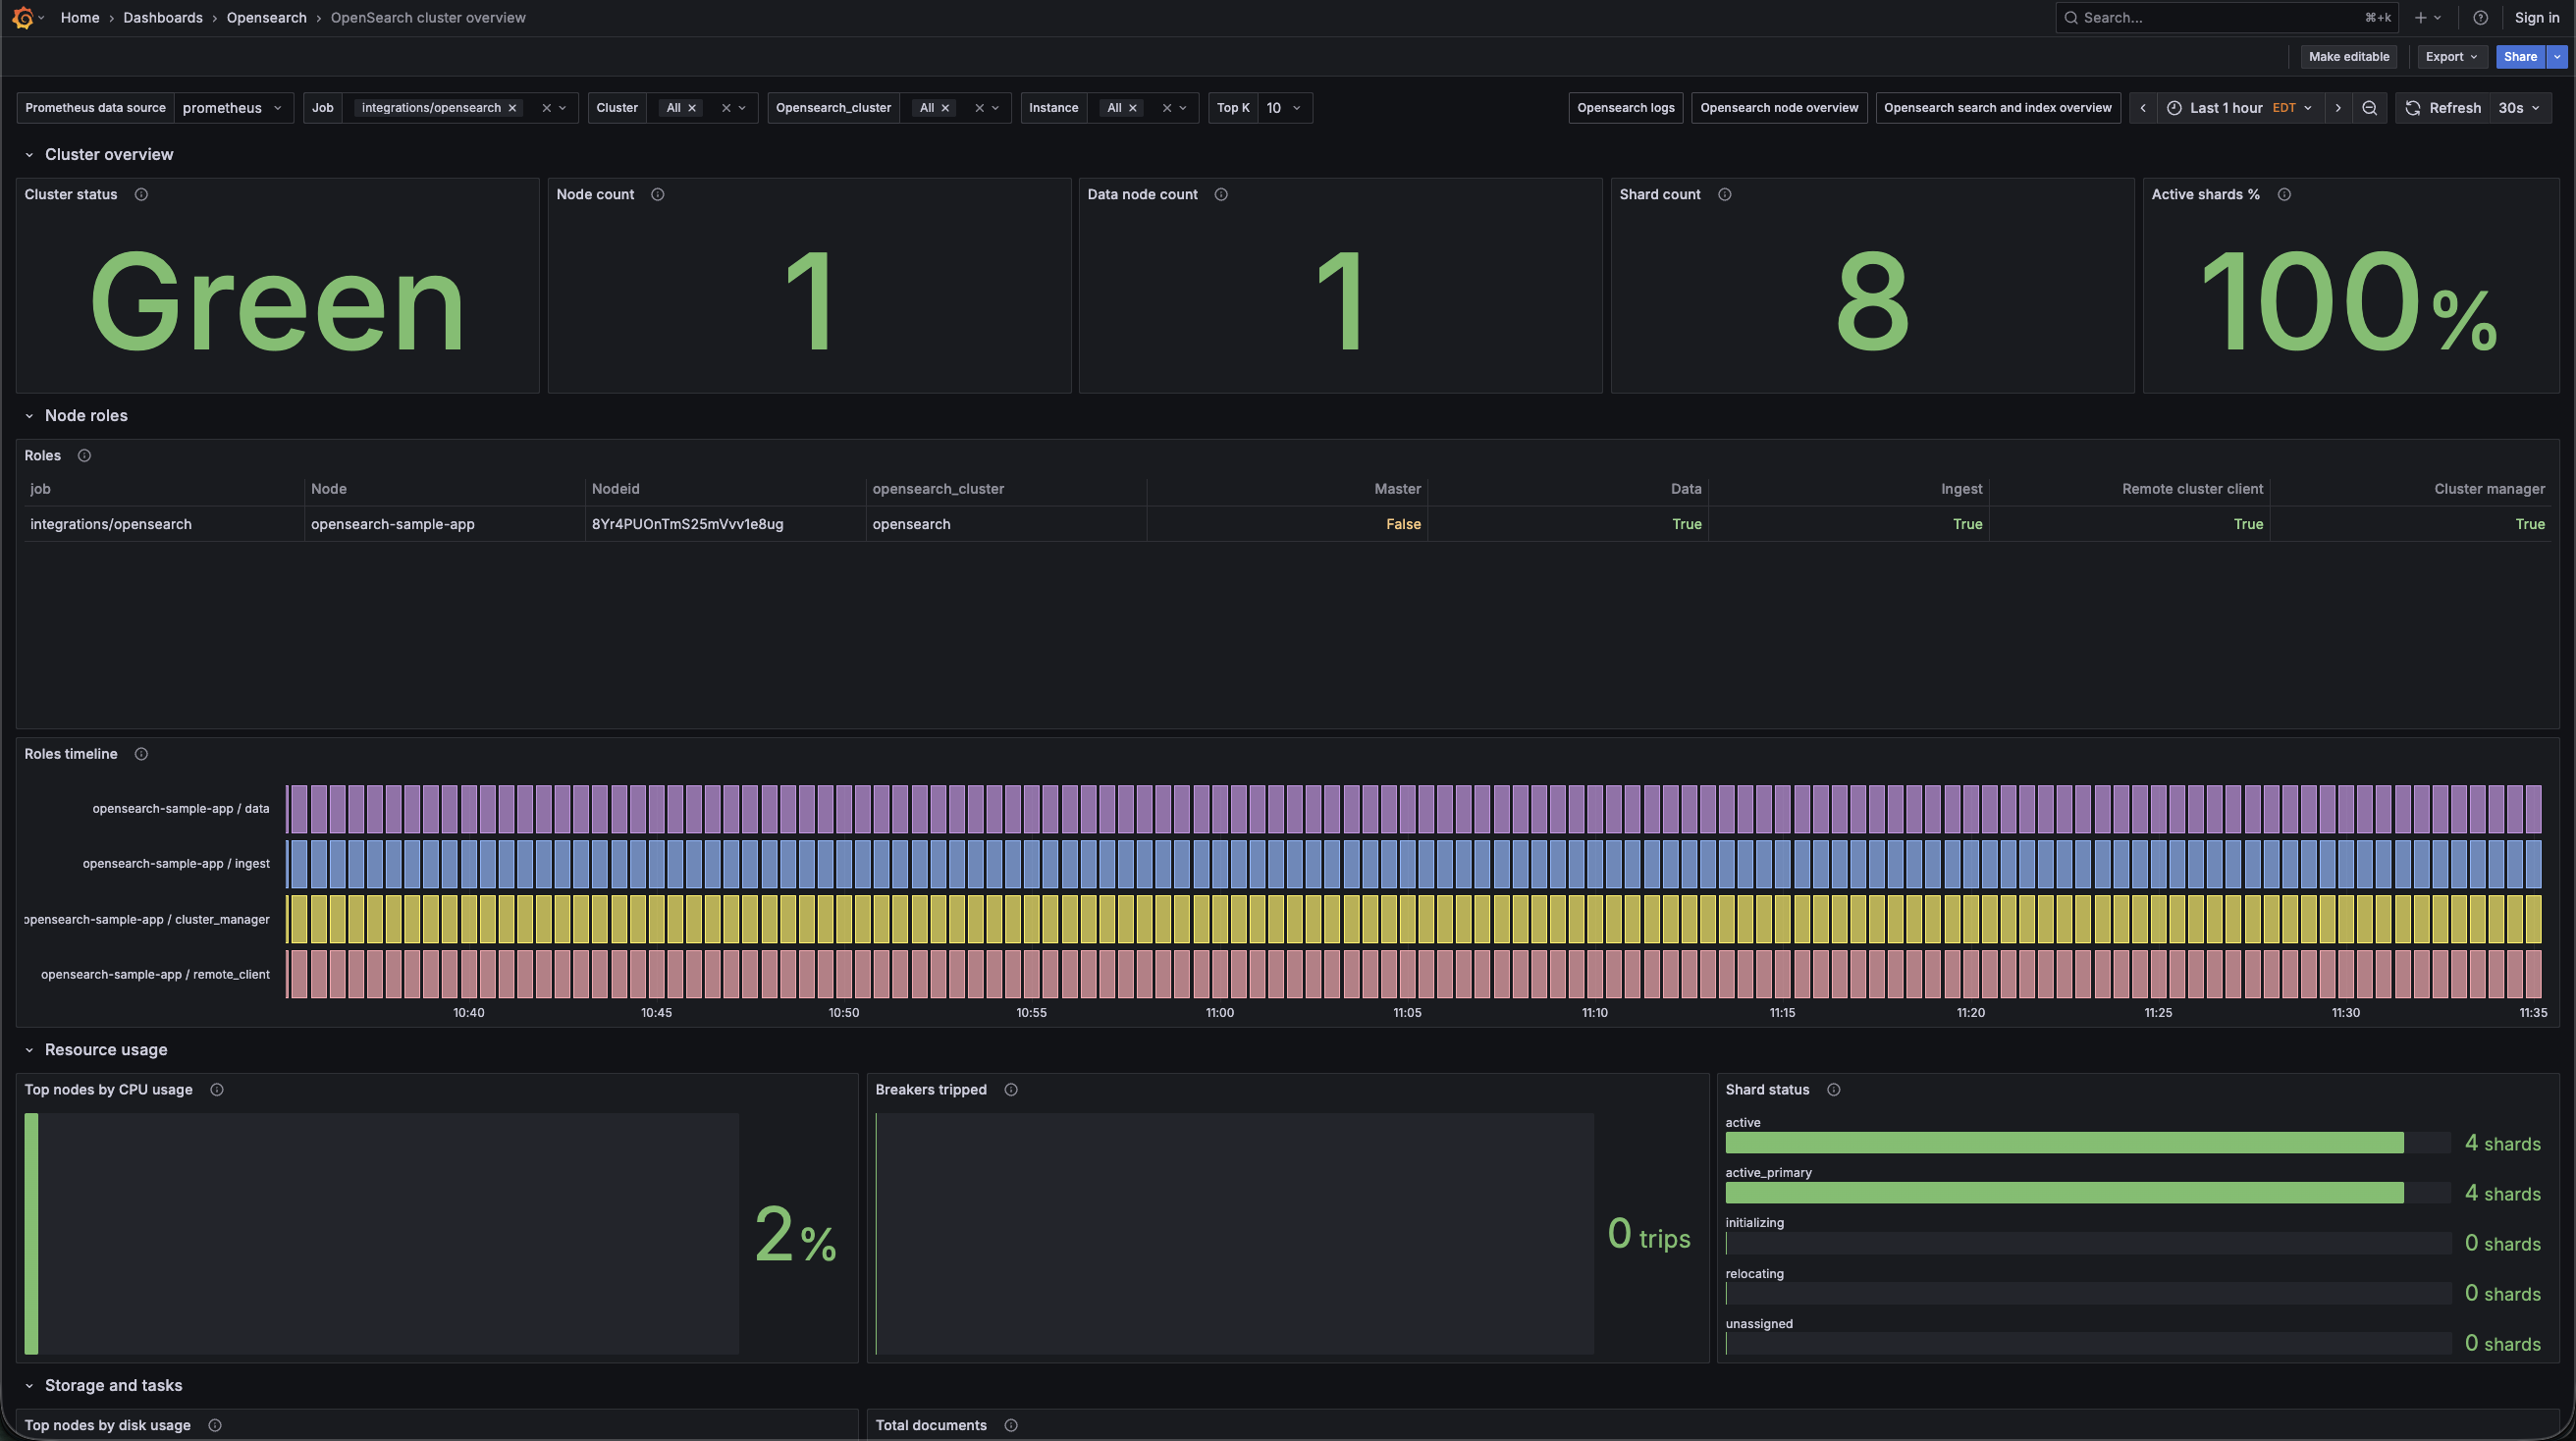2576x1441 pixels.
Task: Show info icon for Total documents
Action: 1010,1426
